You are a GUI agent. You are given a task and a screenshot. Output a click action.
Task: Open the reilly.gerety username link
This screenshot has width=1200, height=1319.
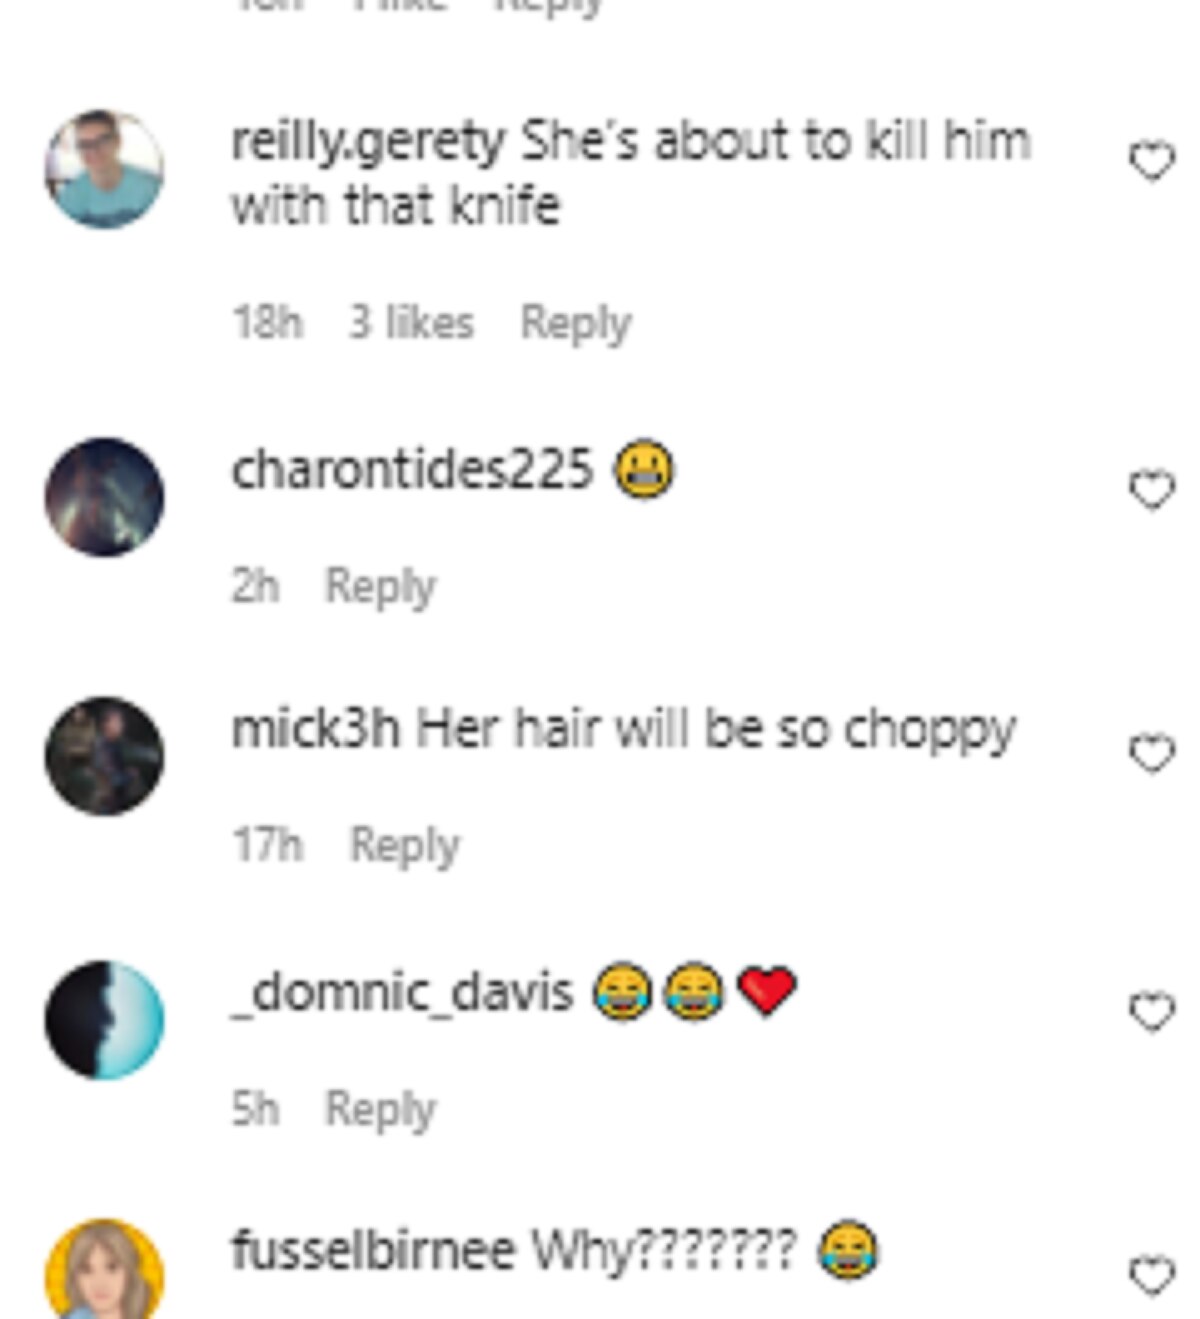(368, 143)
